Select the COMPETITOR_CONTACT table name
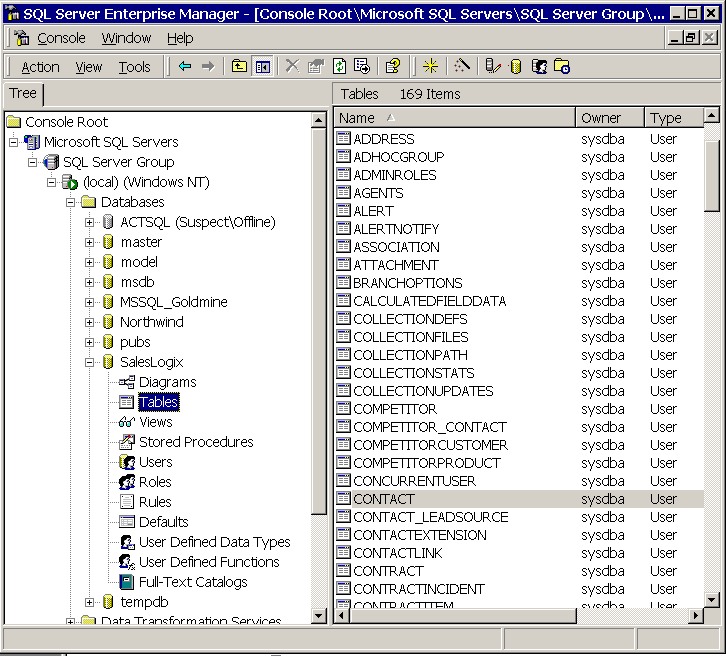 [x=430, y=427]
